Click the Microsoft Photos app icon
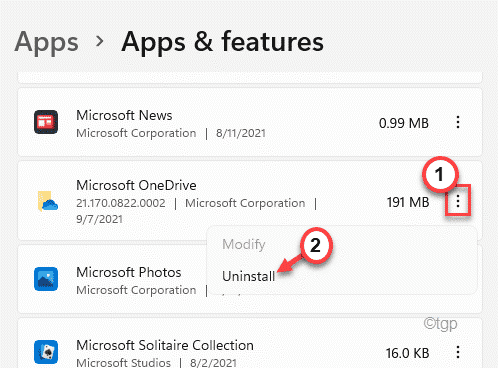 (46, 279)
